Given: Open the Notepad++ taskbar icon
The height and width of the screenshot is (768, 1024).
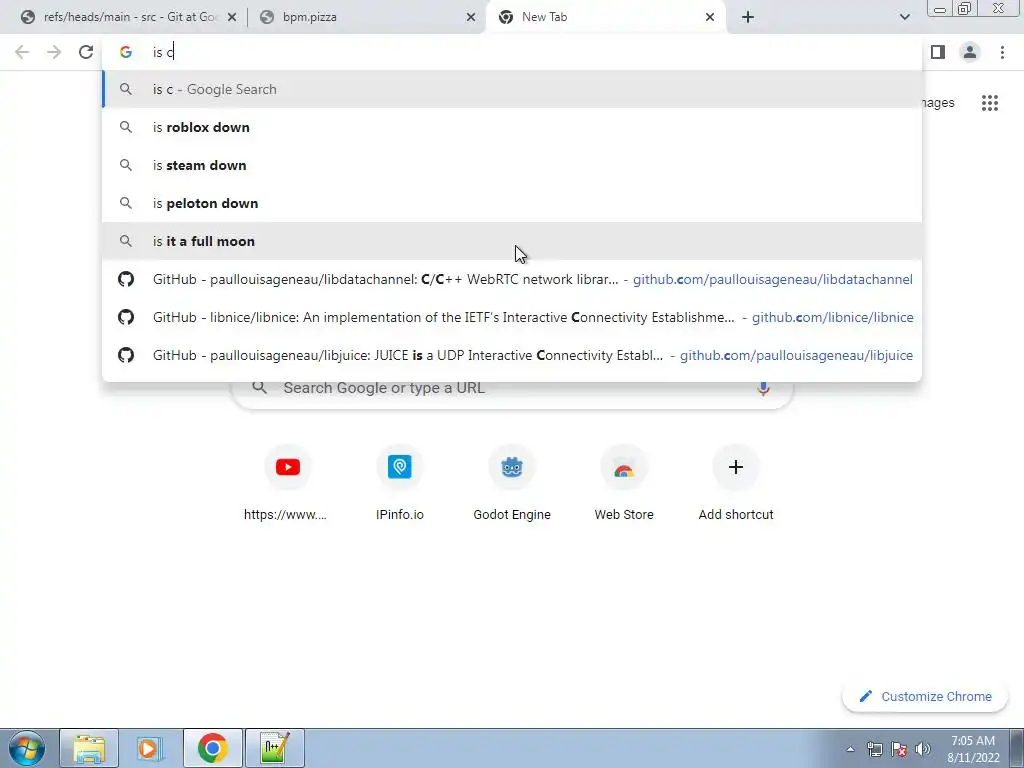Looking at the screenshot, I should tap(274, 748).
